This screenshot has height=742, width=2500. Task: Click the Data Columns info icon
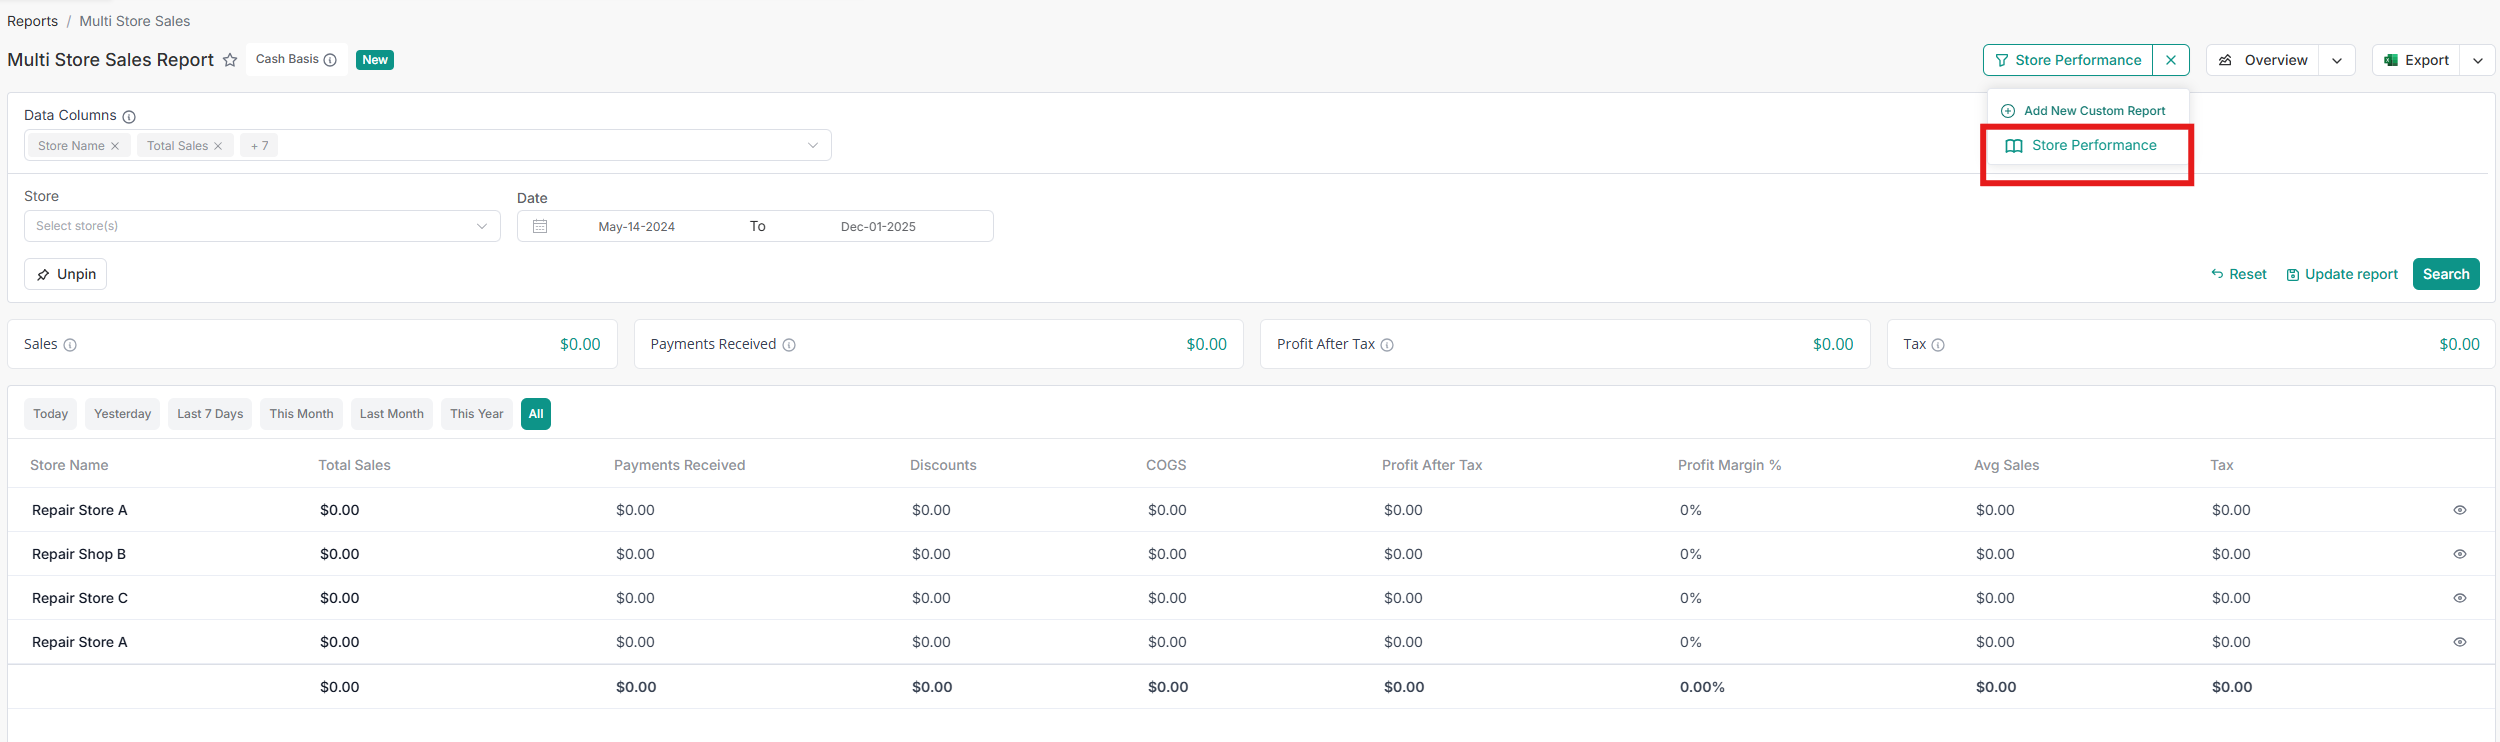pyautogui.click(x=129, y=117)
